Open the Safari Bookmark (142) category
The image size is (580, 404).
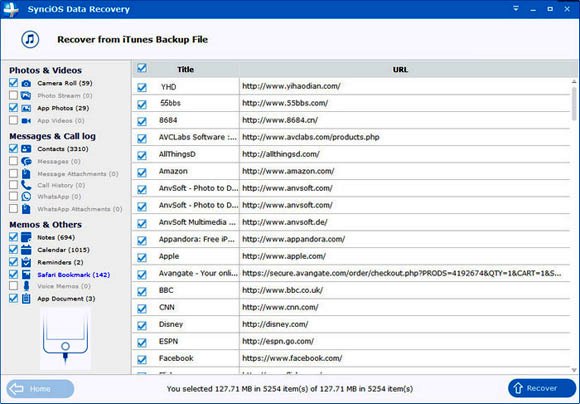74,275
